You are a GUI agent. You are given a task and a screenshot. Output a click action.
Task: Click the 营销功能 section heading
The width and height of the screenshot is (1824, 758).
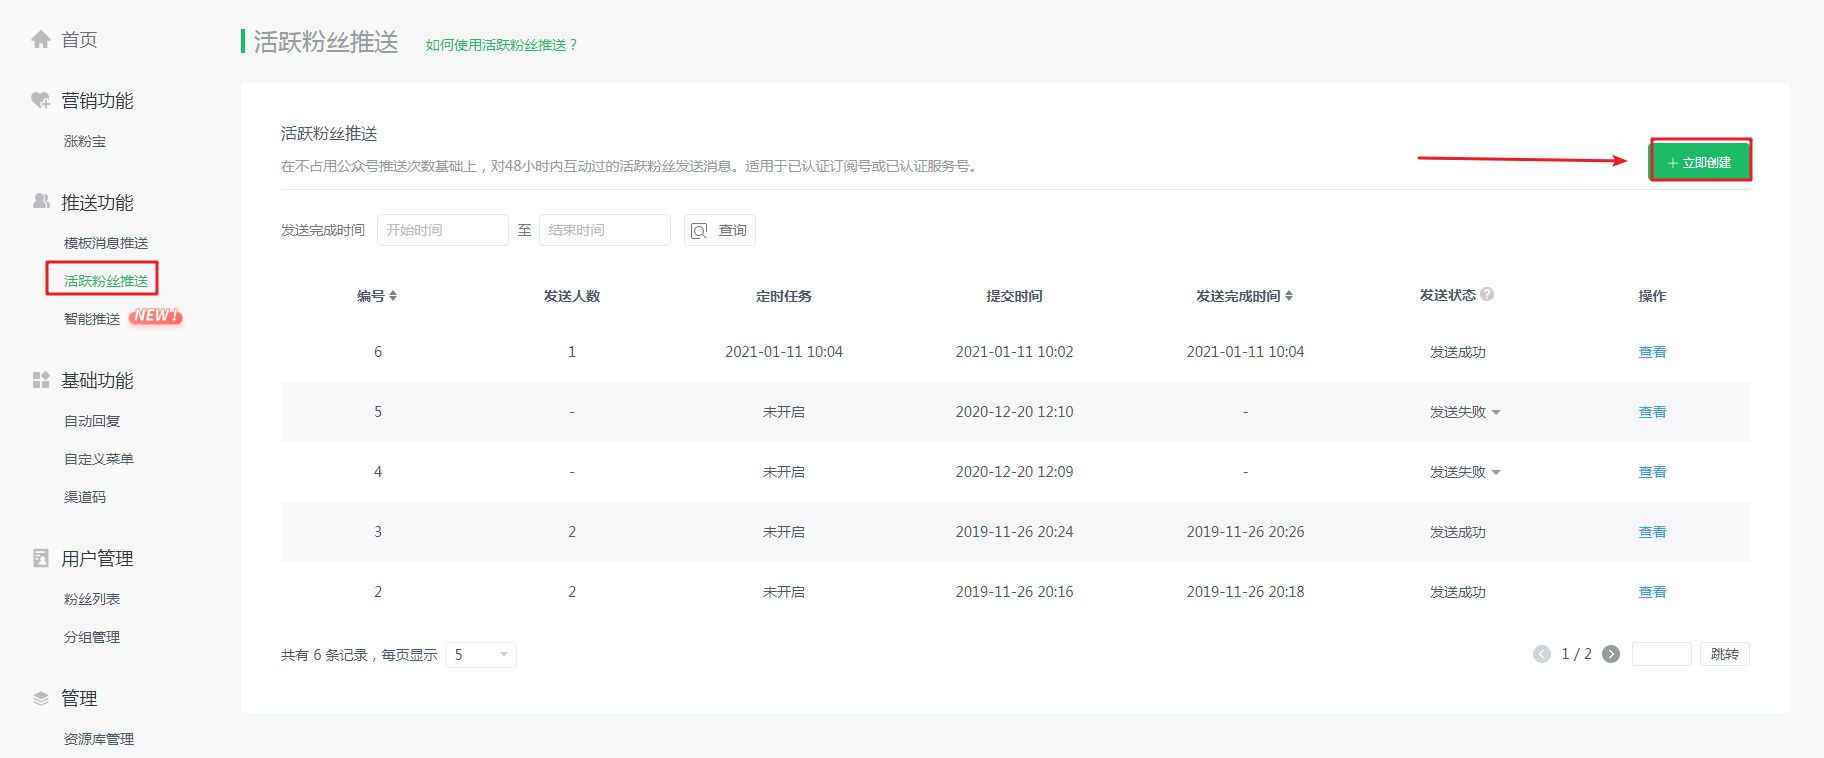tap(97, 100)
